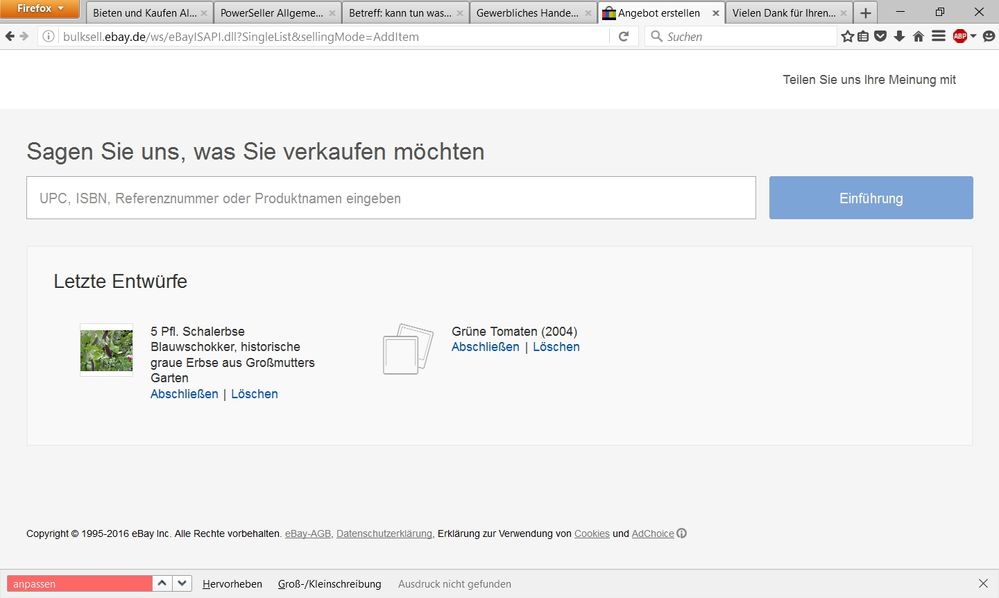Image resolution: width=999 pixels, height=598 pixels.
Task: Open the bookmarks list icon
Action: point(863,37)
